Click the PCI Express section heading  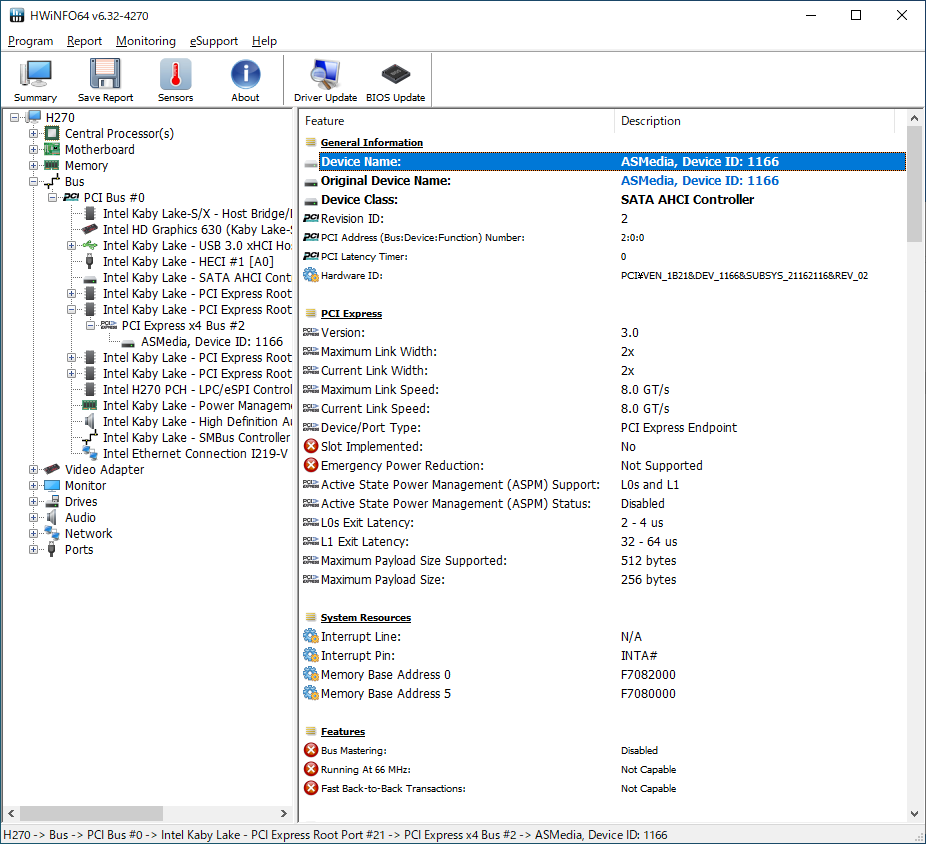pos(351,314)
